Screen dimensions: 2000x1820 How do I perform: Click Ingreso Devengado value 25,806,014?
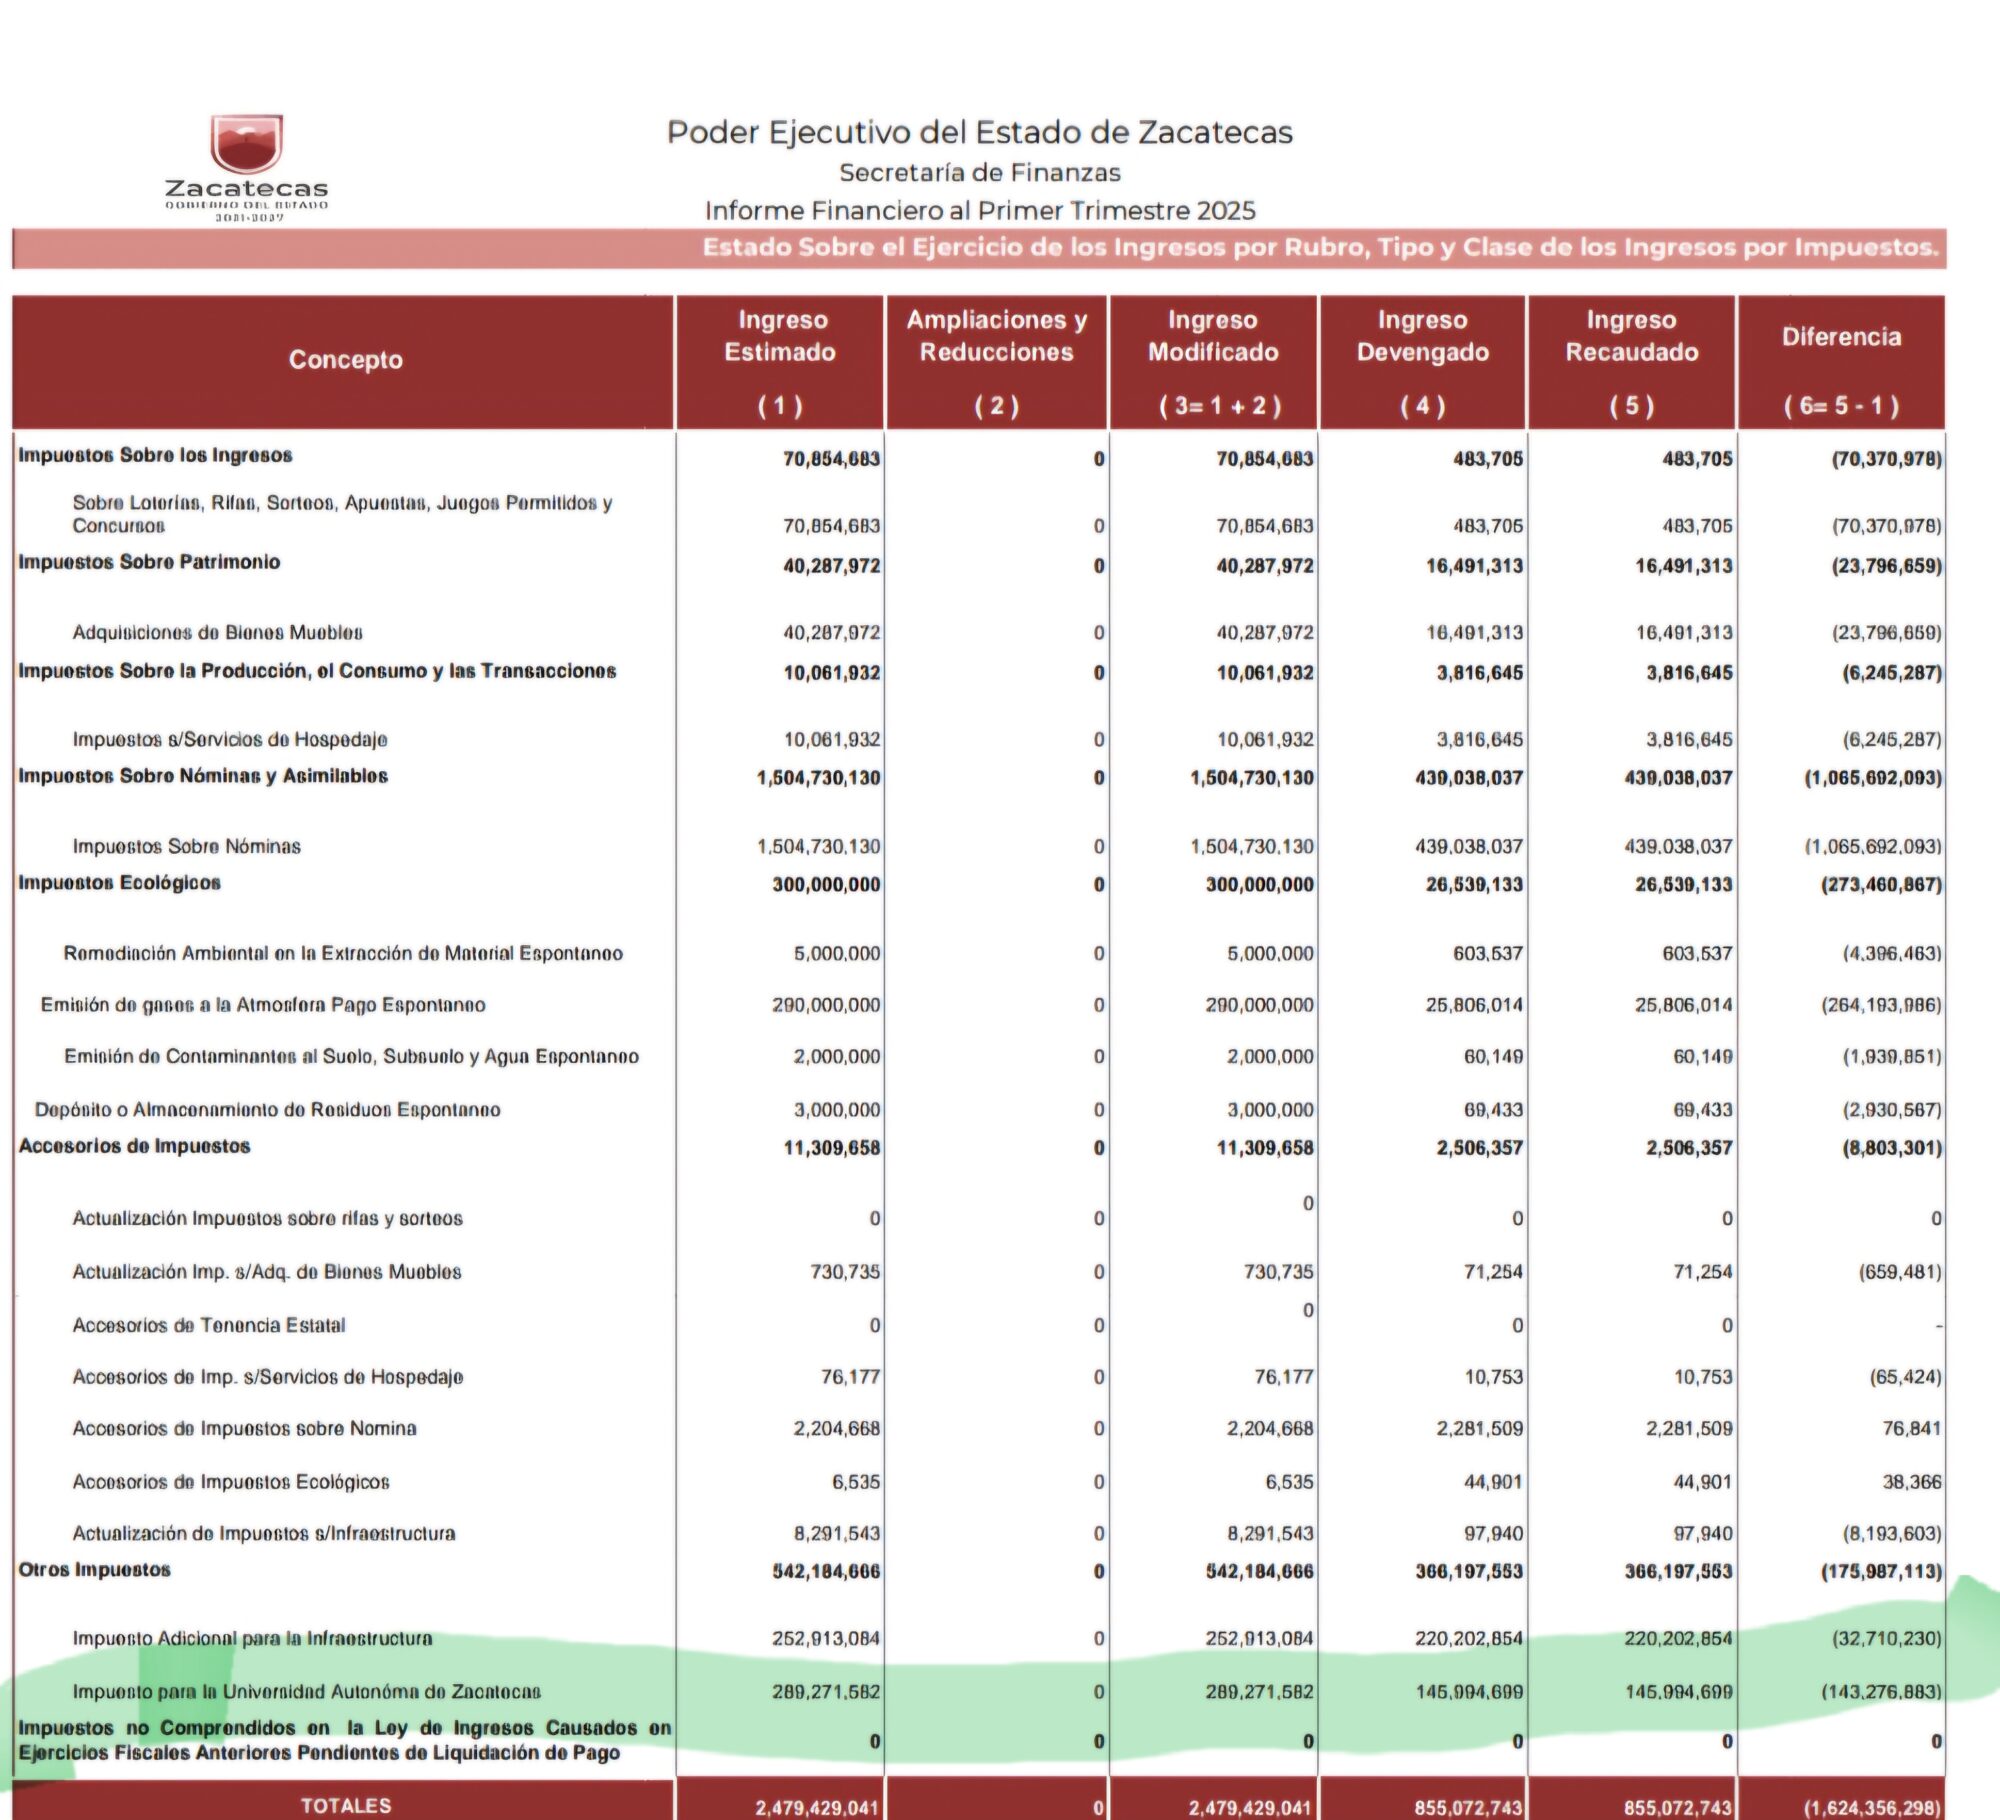coord(1474,1005)
